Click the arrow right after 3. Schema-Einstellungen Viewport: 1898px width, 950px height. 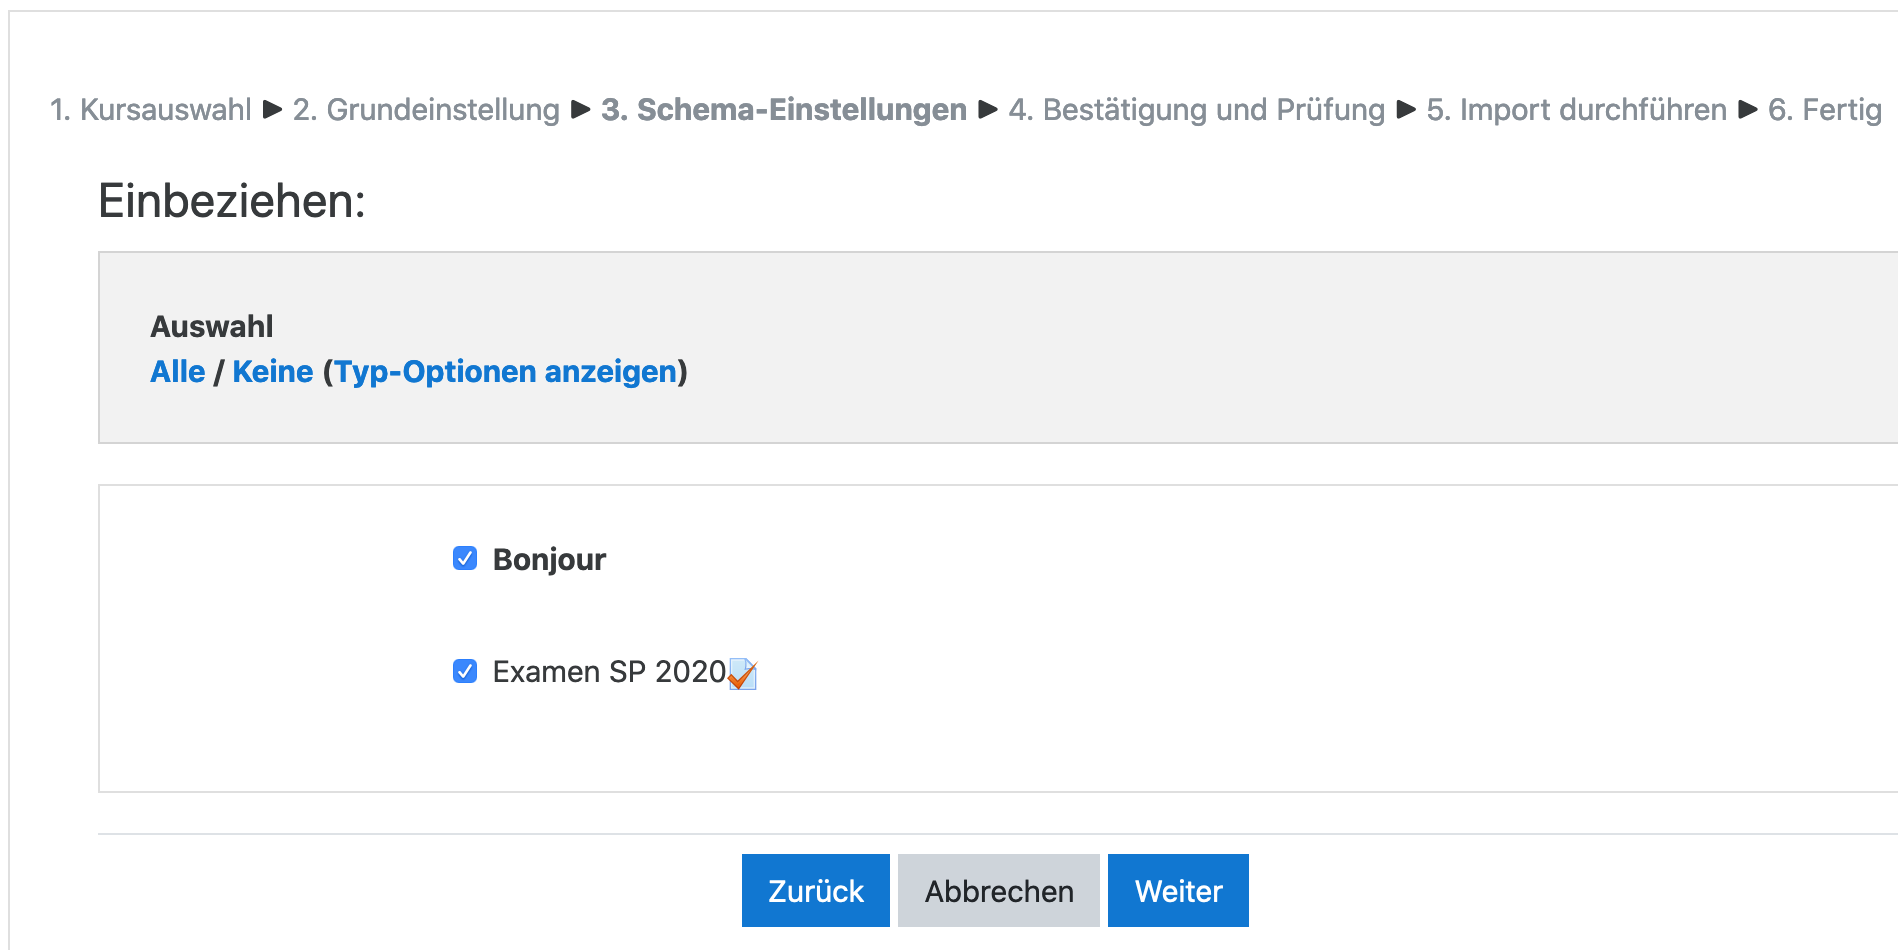(988, 109)
